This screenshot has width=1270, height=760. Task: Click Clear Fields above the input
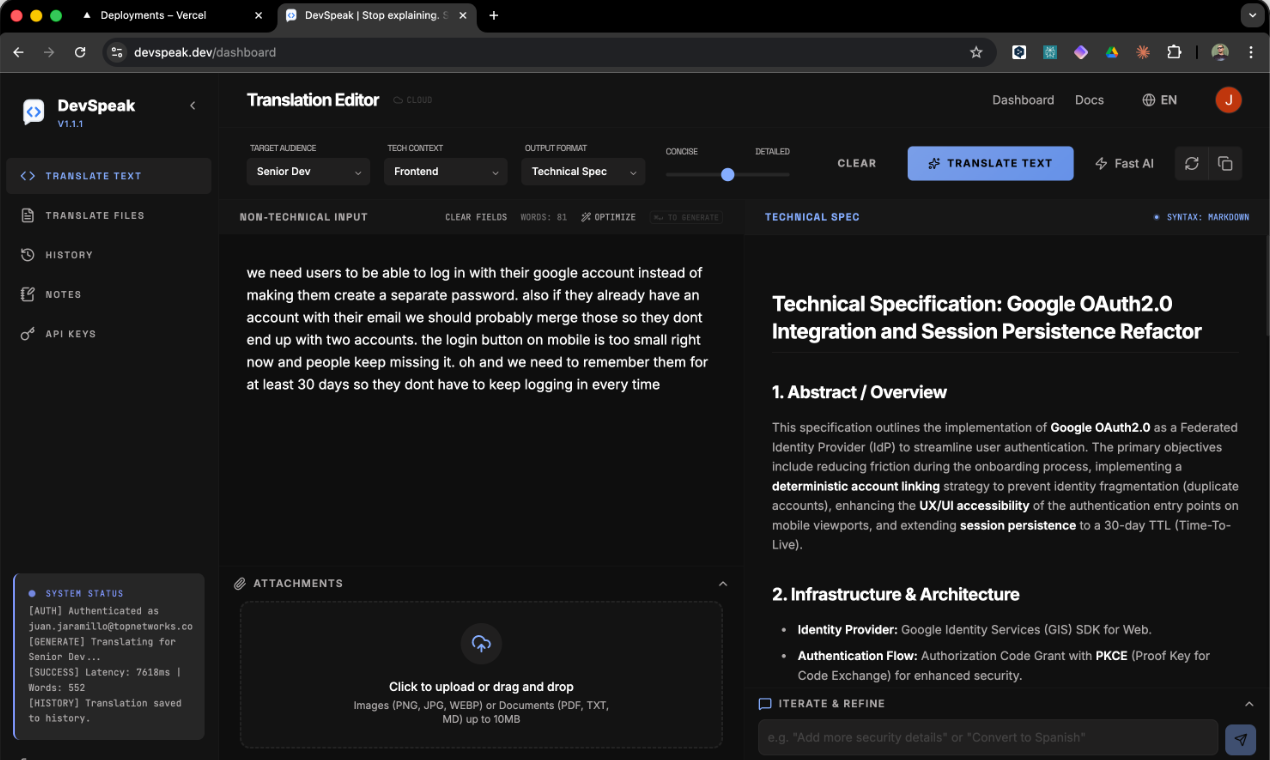[476, 216]
